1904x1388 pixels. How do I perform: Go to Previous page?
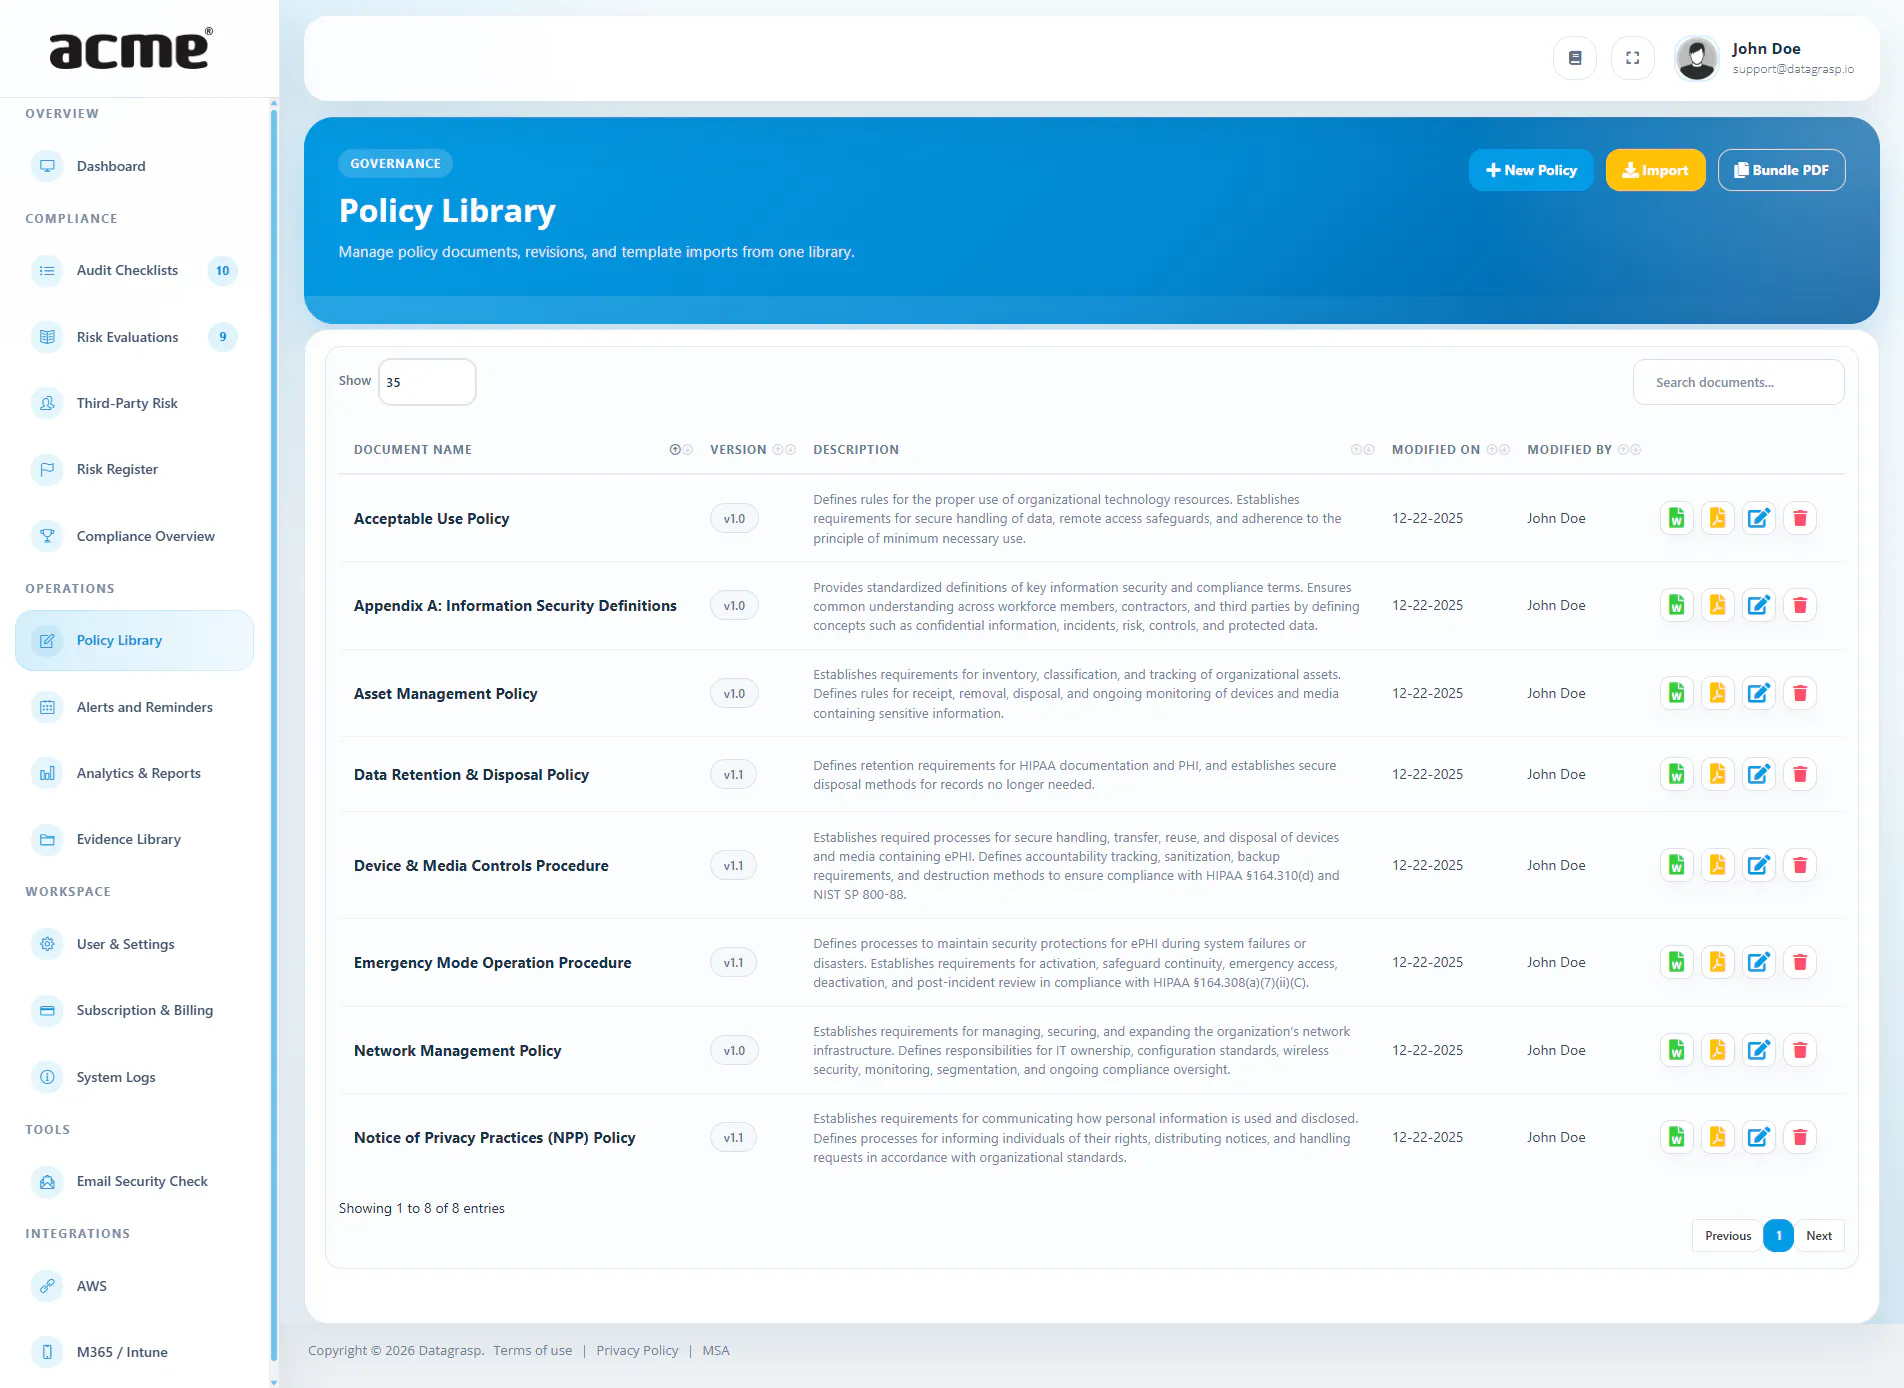tap(1727, 1236)
